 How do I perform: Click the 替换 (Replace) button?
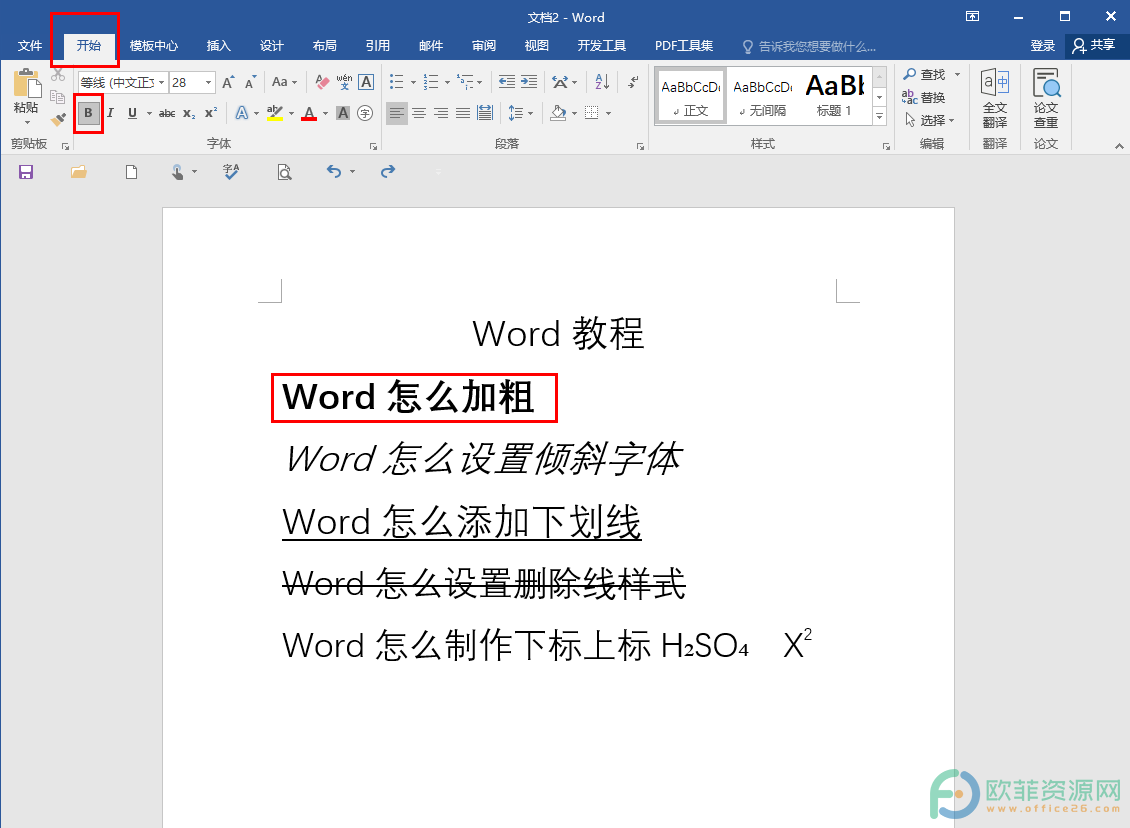pyautogui.click(x=924, y=97)
